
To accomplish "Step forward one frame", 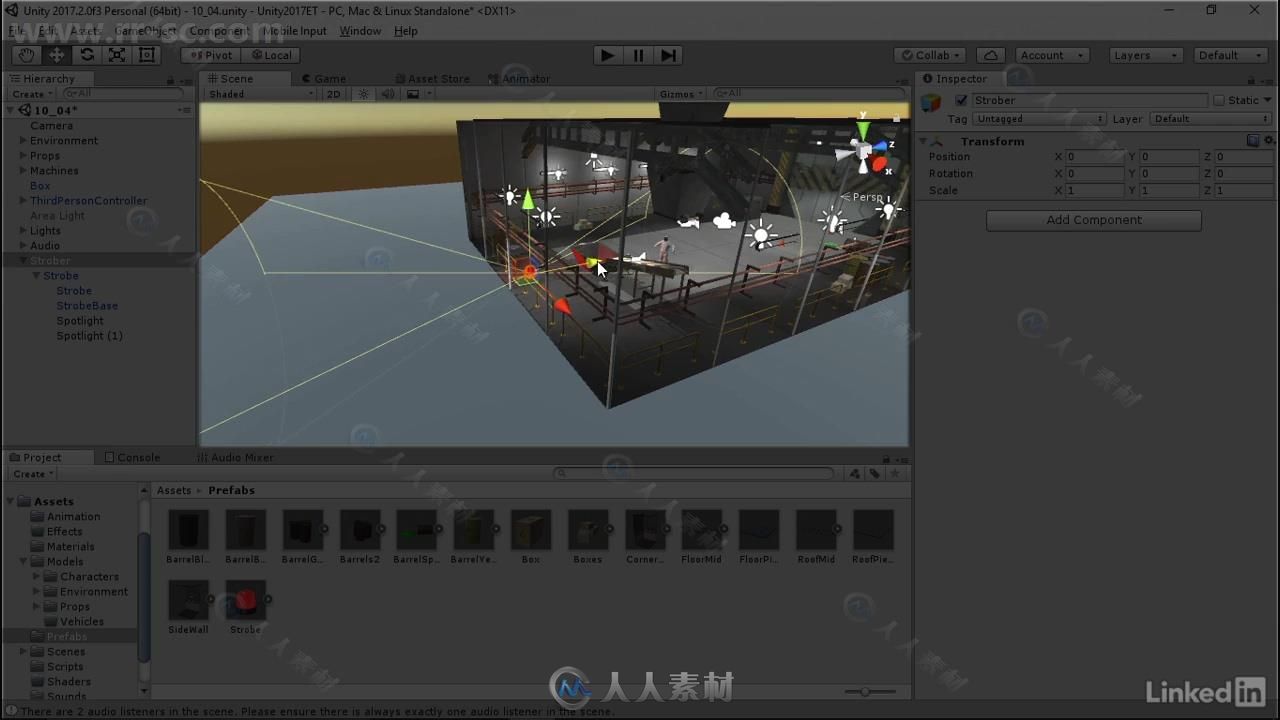I will click(669, 55).
